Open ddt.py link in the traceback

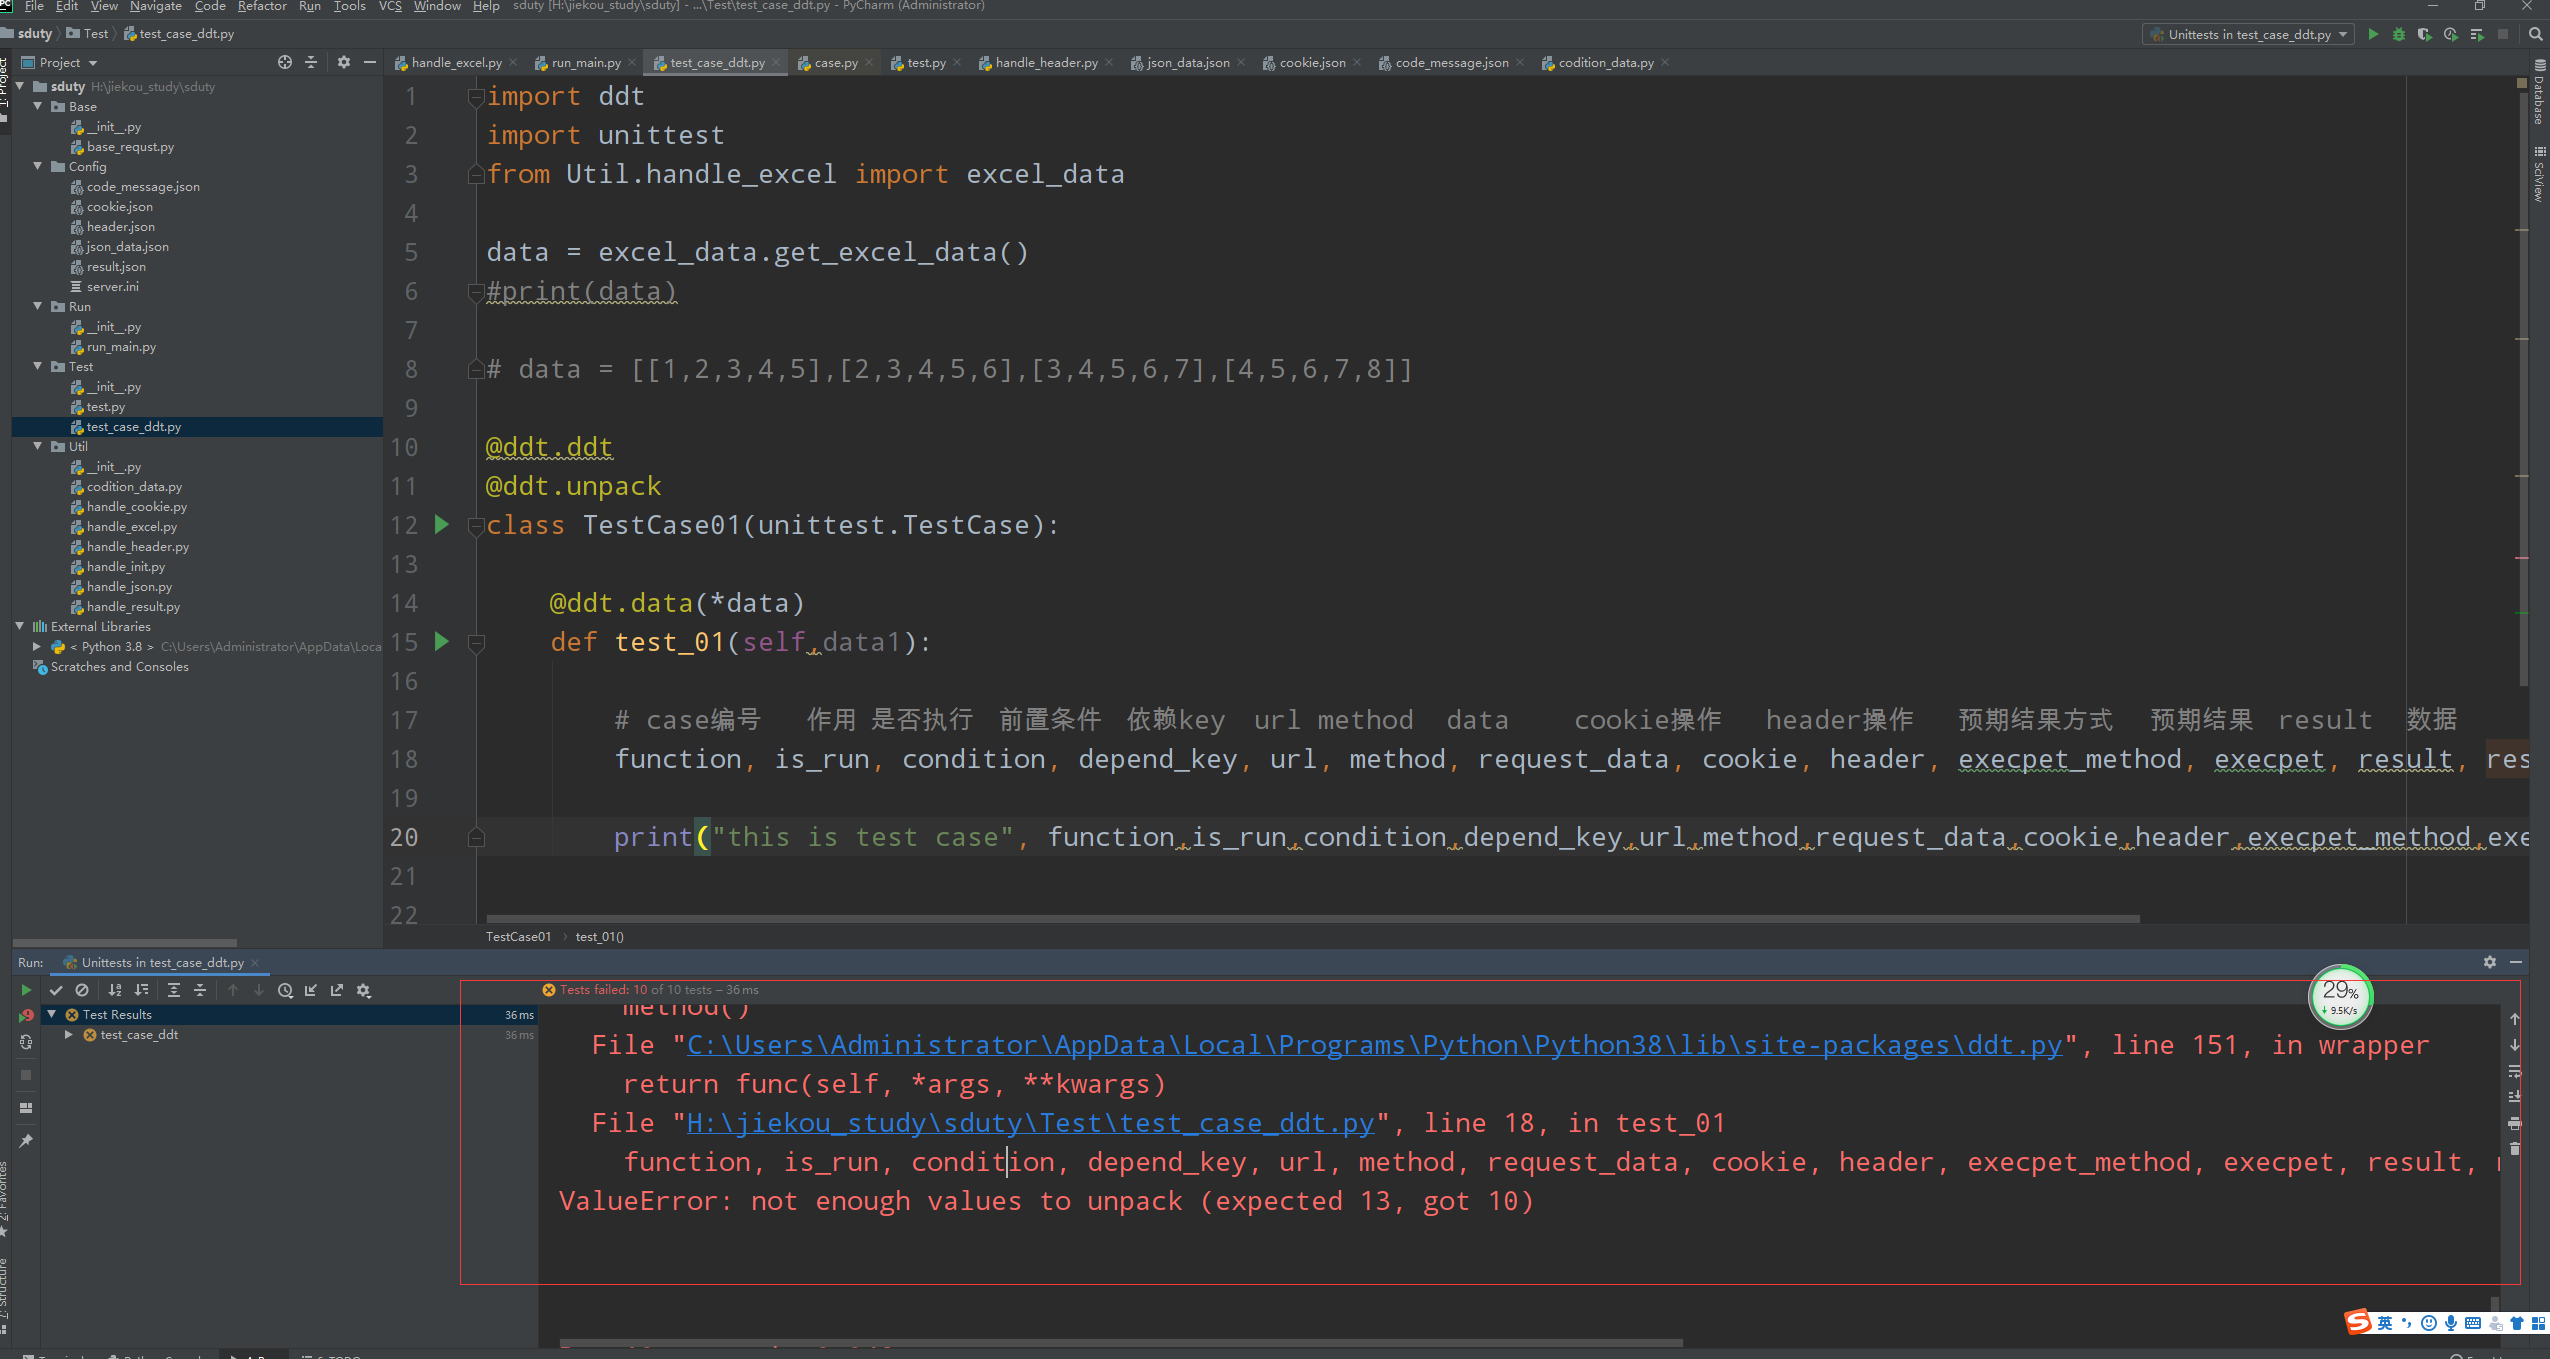coord(1374,1045)
